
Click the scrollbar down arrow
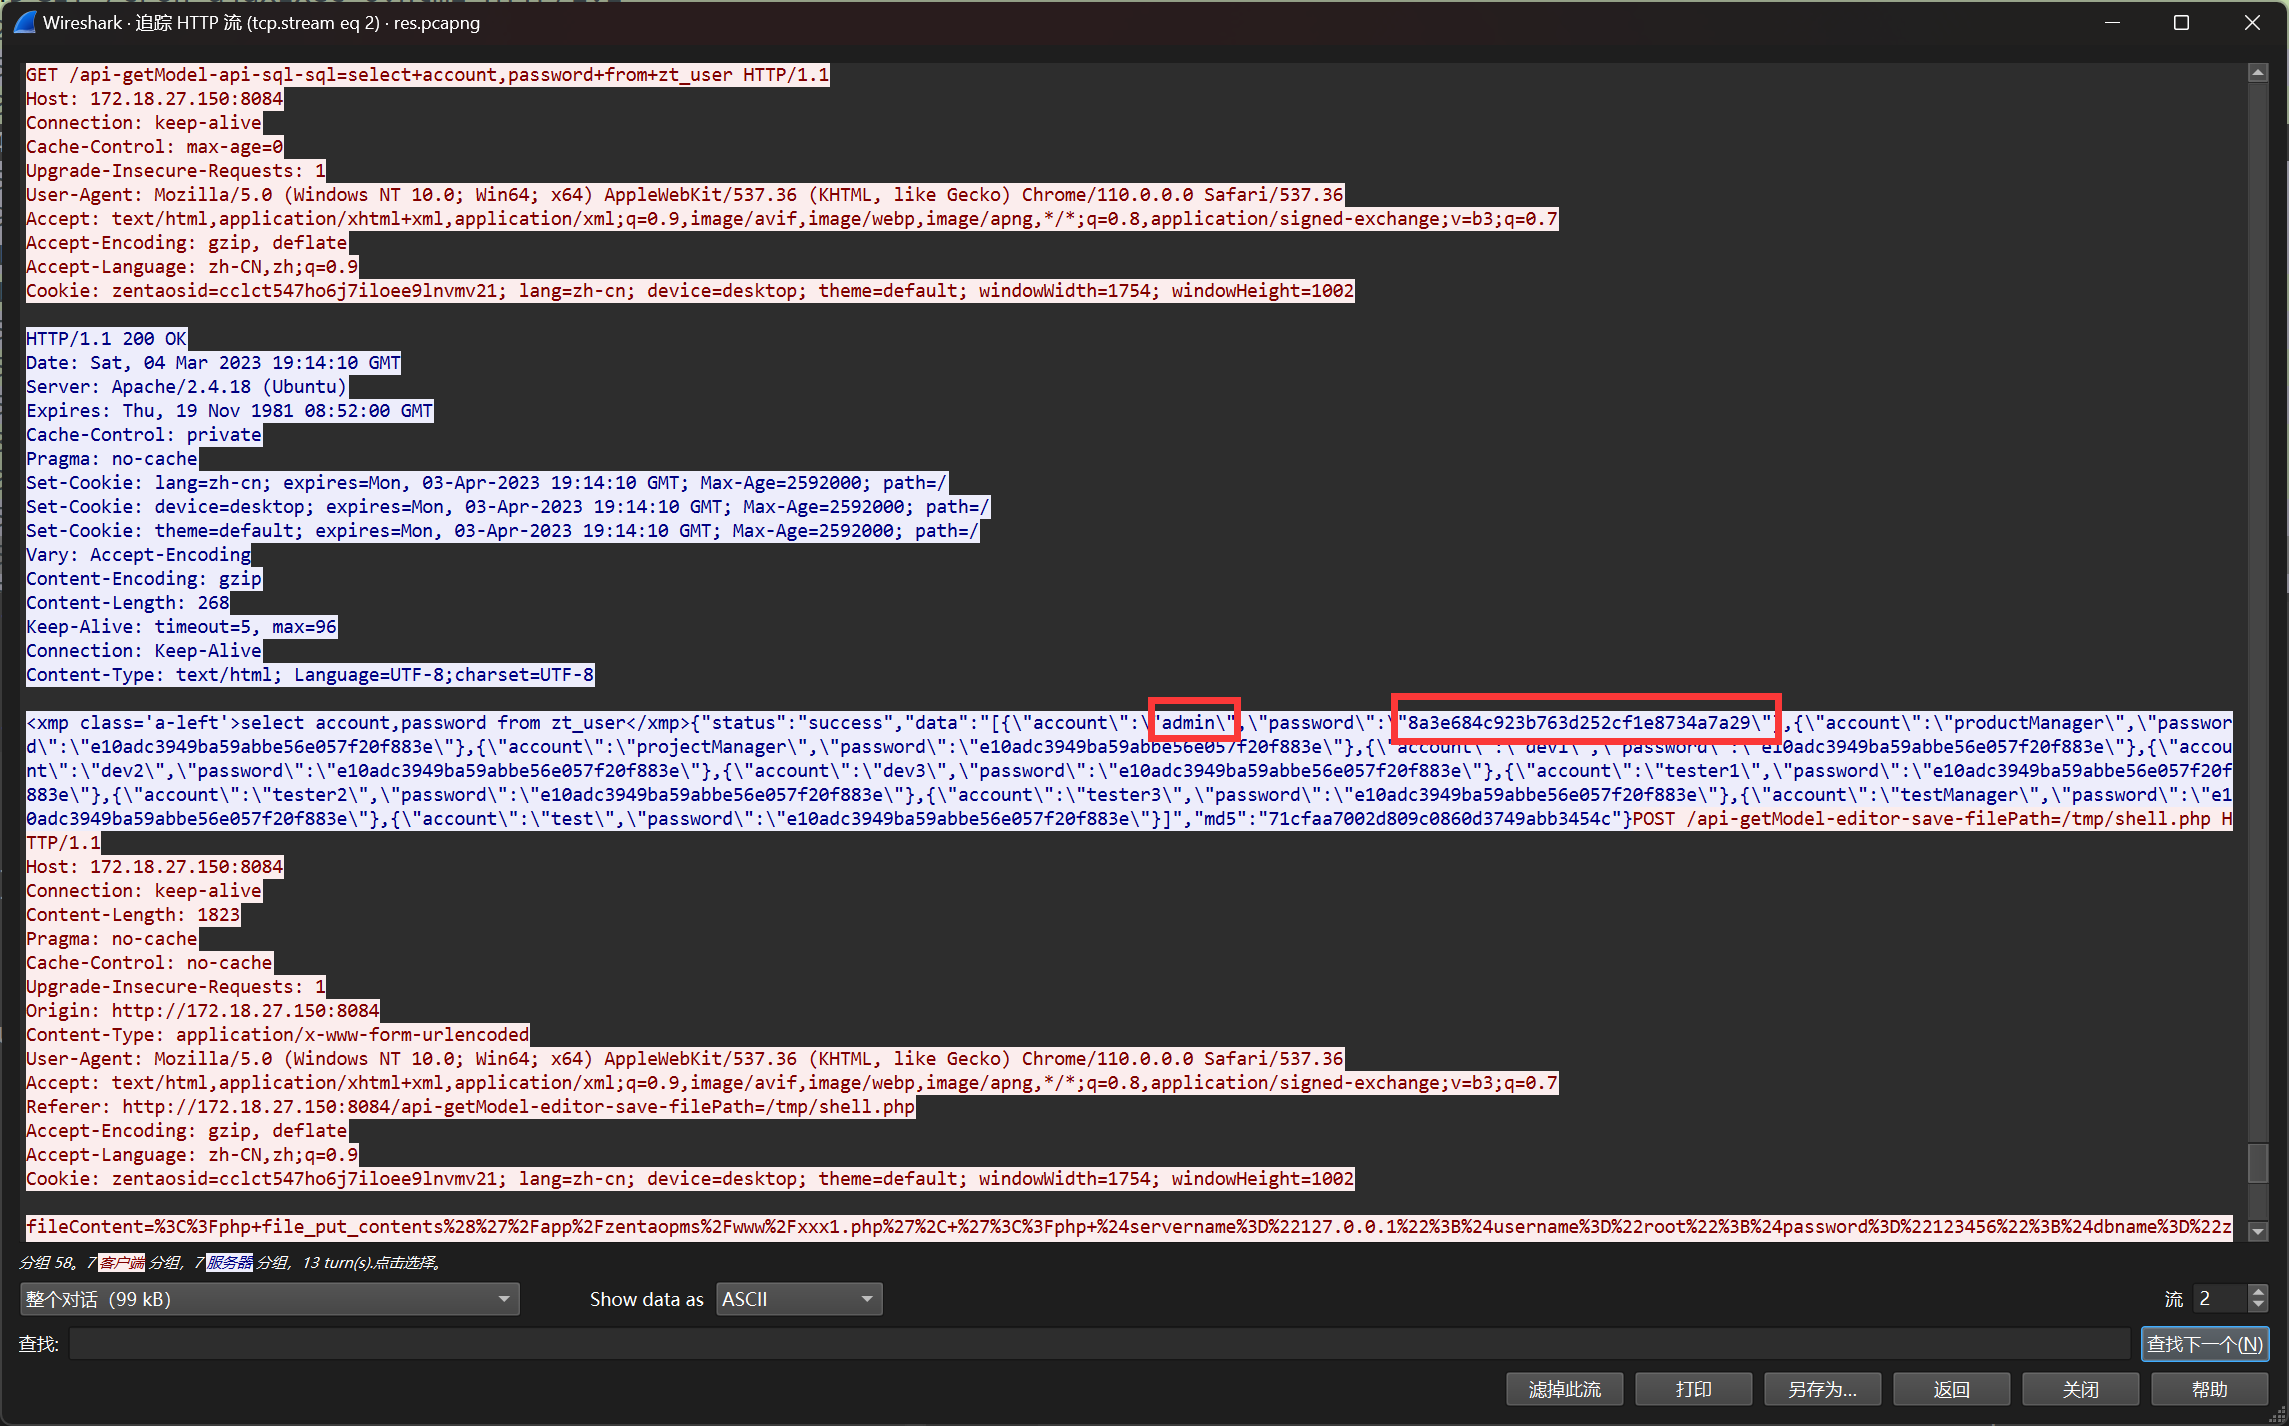tap(2257, 1231)
